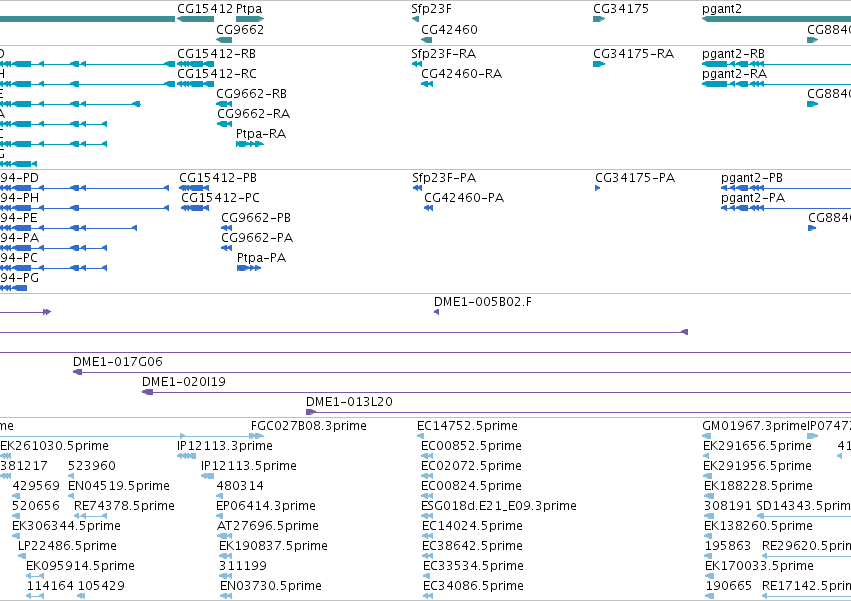This screenshot has height=601, width=851.
Task: Select the pgant2 gene label
Action: click(721, 9)
